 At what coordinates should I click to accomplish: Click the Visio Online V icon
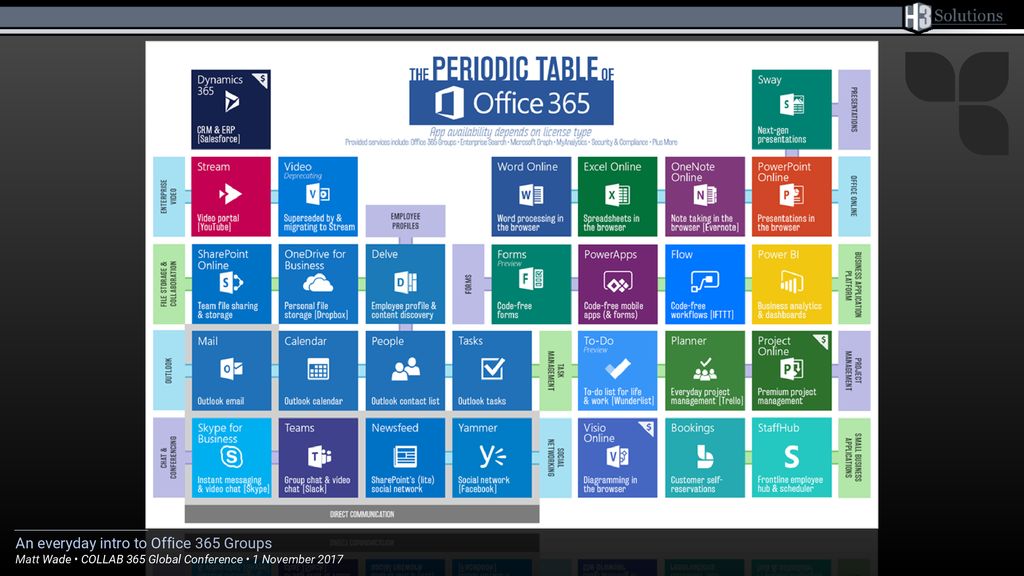[x=617, y=457]
